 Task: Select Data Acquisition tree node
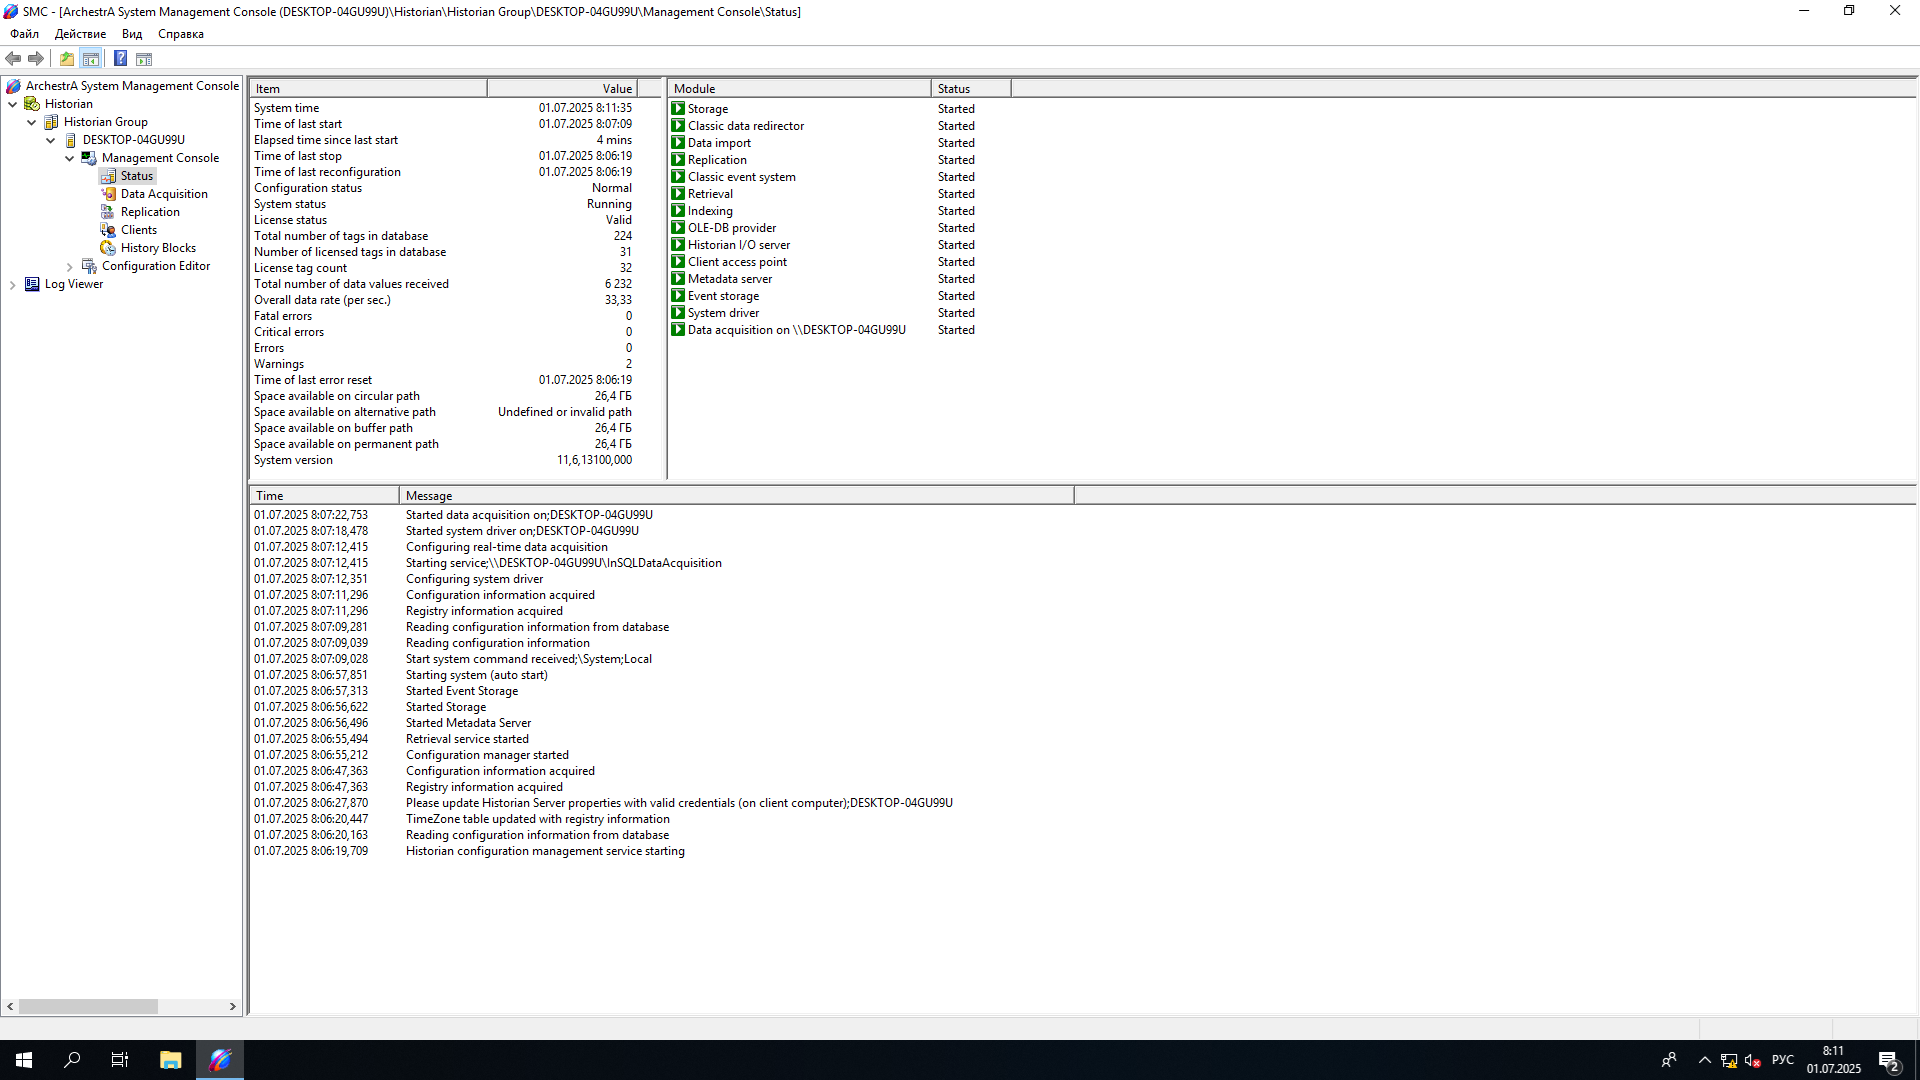tap(164, 194)
